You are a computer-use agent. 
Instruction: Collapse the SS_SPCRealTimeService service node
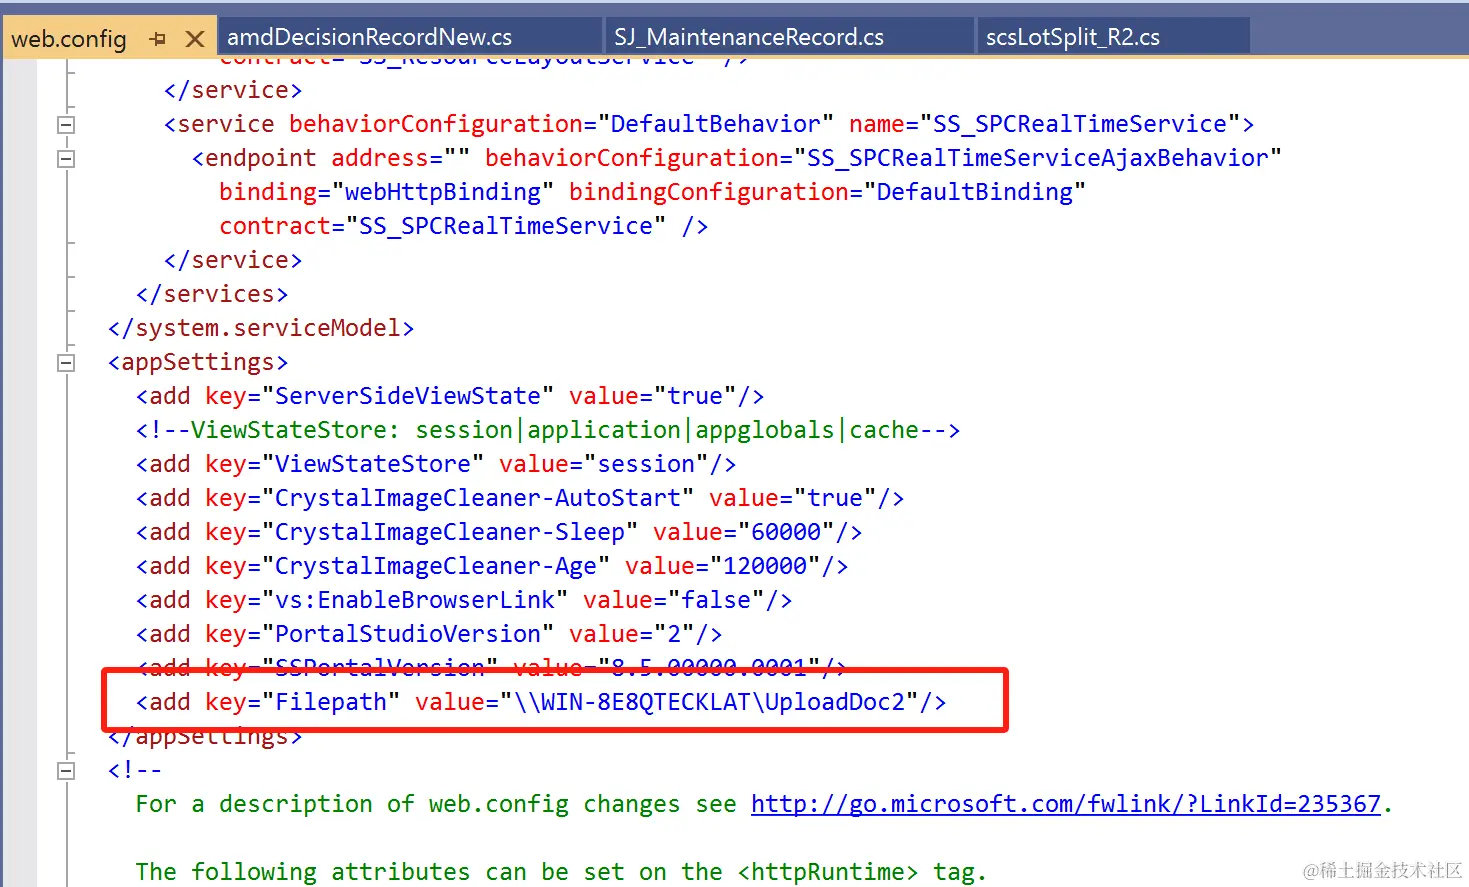[66, 125]
